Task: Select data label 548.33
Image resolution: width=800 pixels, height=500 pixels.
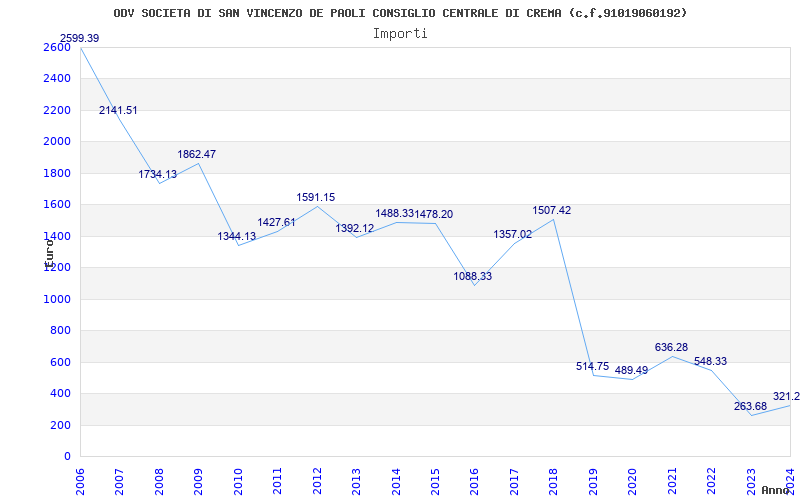Action: (711, 361)
